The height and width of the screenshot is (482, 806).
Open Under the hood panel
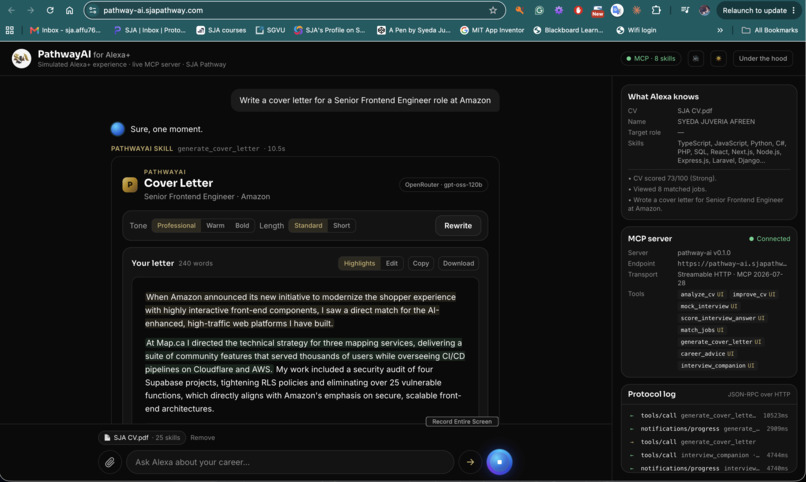pyautogui.click(x=763, y=59)
